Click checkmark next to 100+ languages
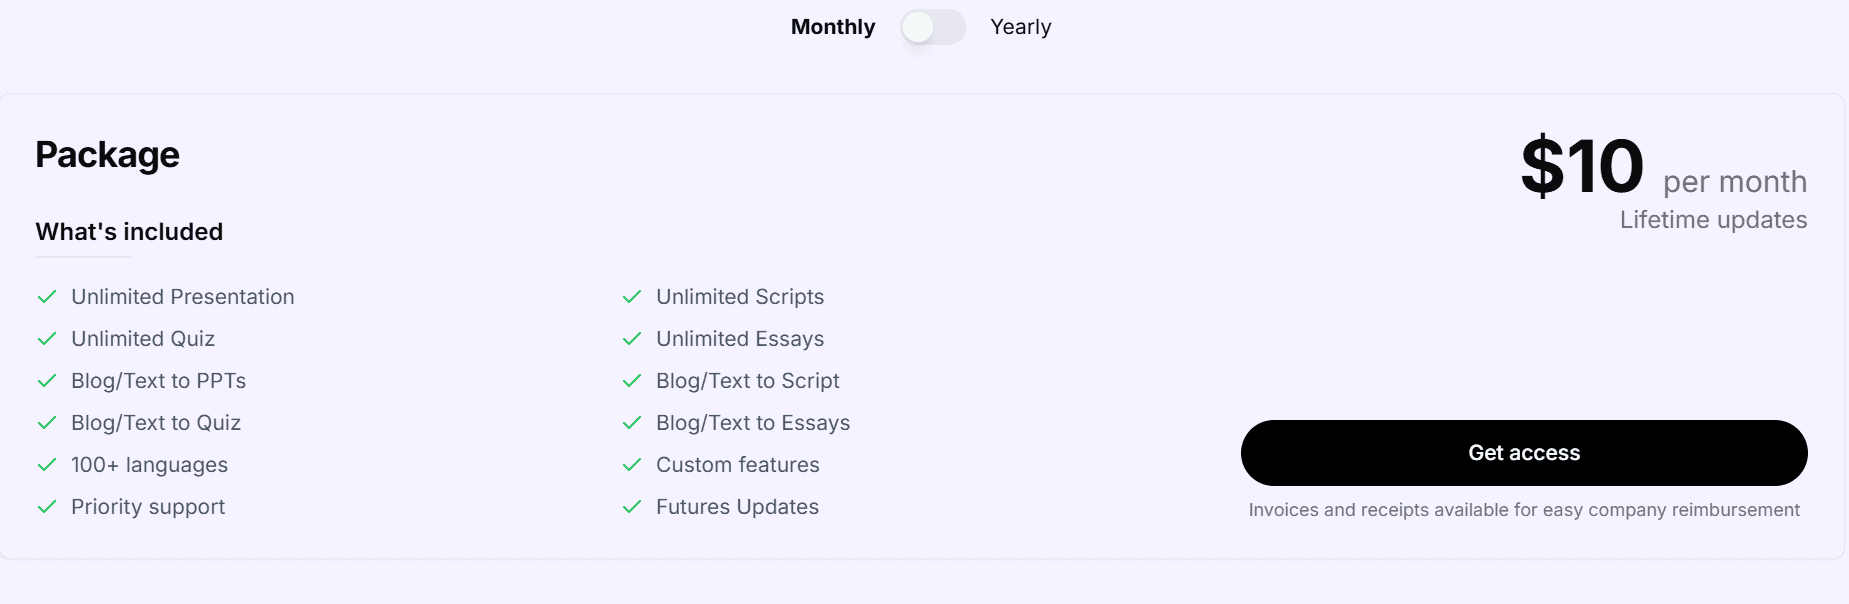Image resolution: width=1849 pixels, height=604 pixels. (x=47, y=465)
